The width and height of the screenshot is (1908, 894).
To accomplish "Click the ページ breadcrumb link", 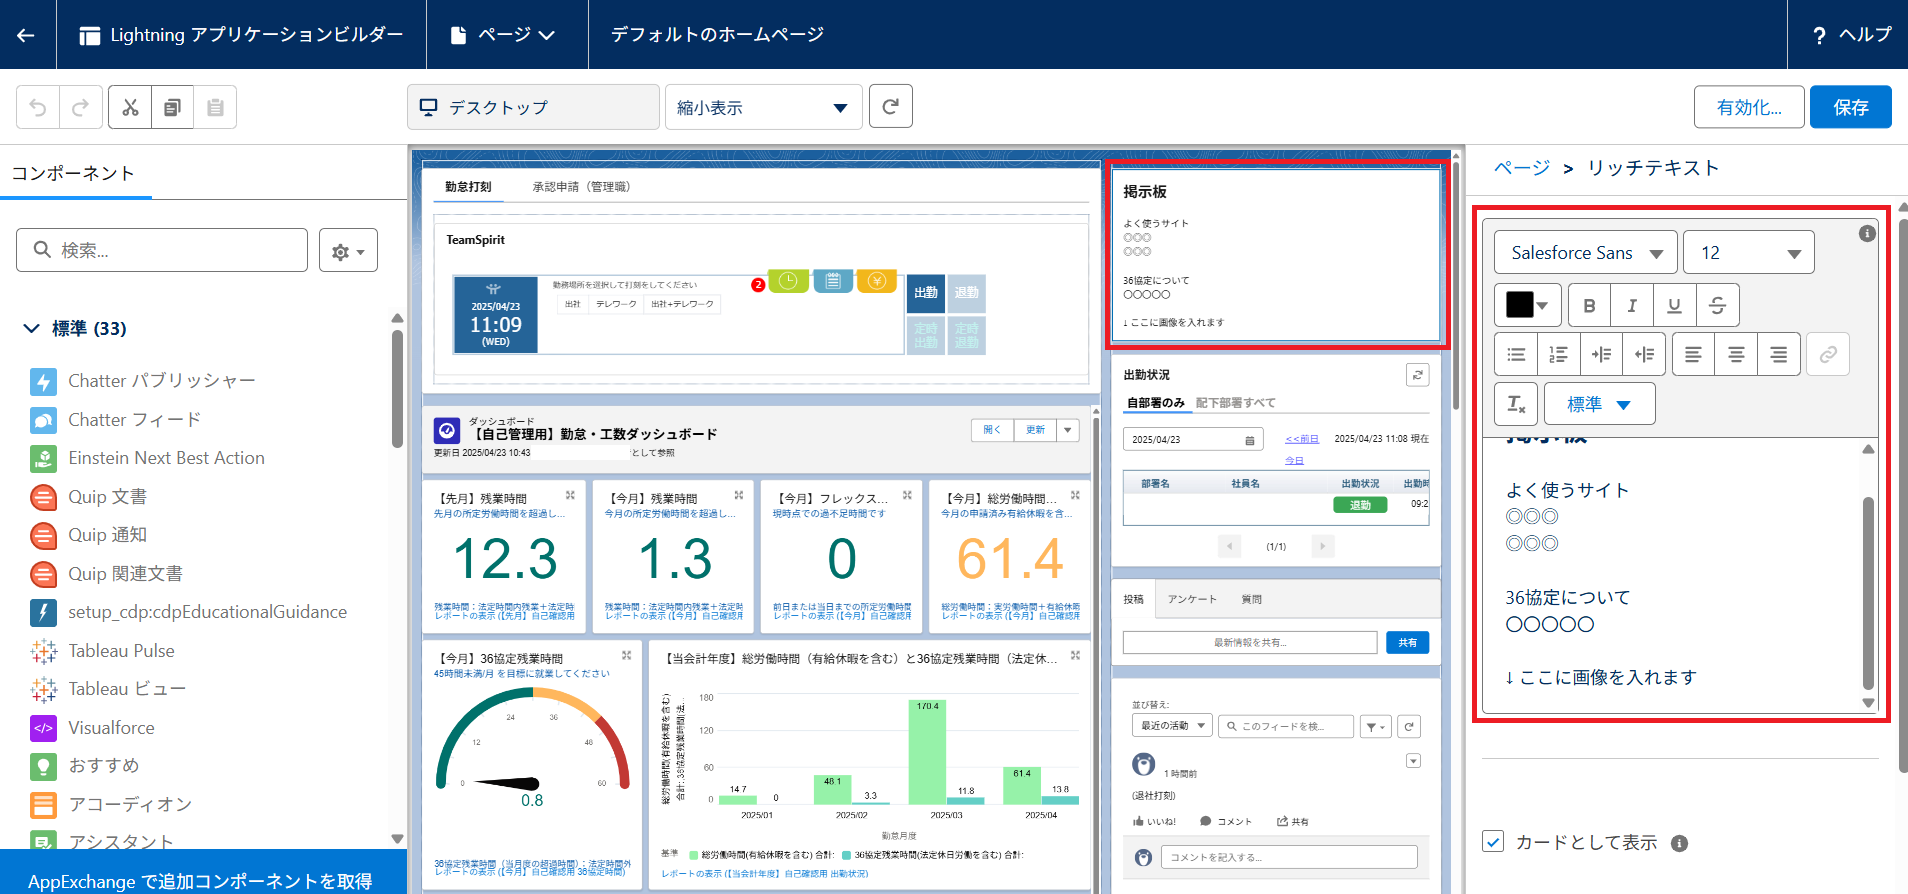I will tap(1522, 168).
